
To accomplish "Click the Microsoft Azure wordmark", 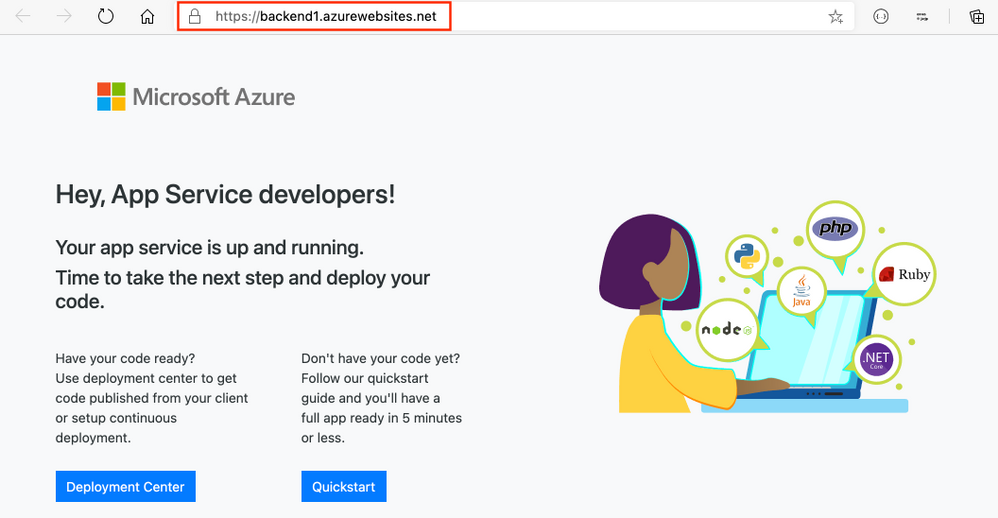I will tap(214, 97).
